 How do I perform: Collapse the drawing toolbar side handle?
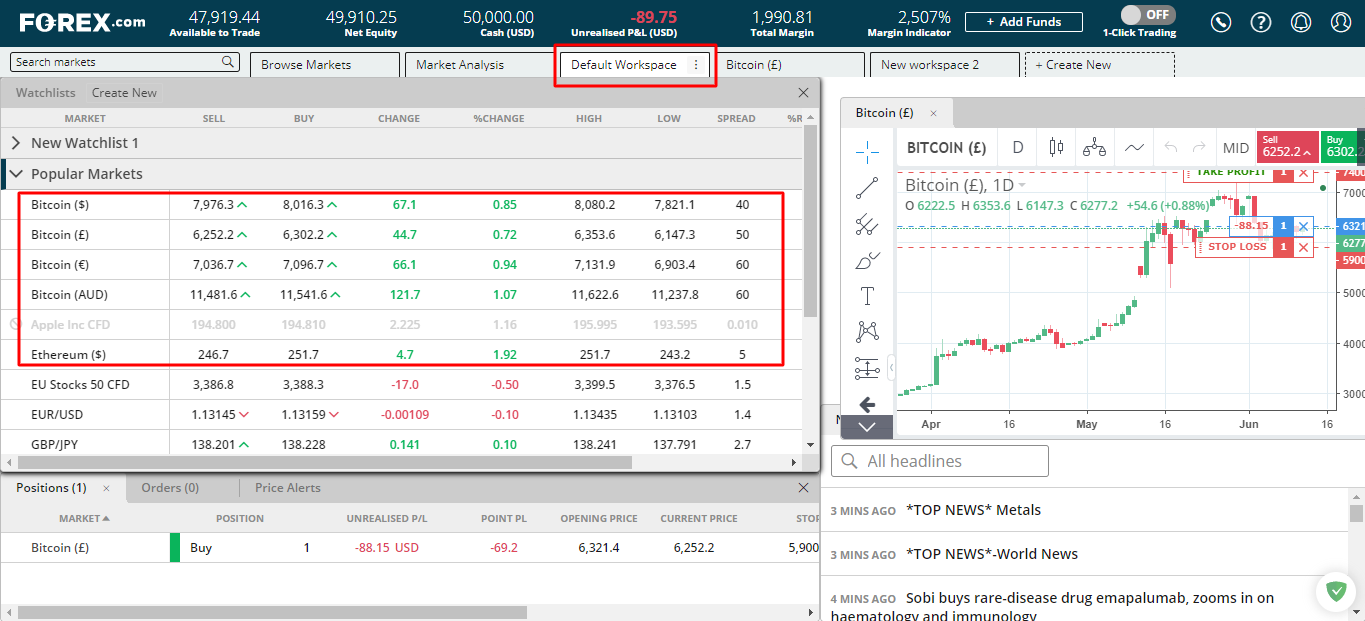pos(890,368)
